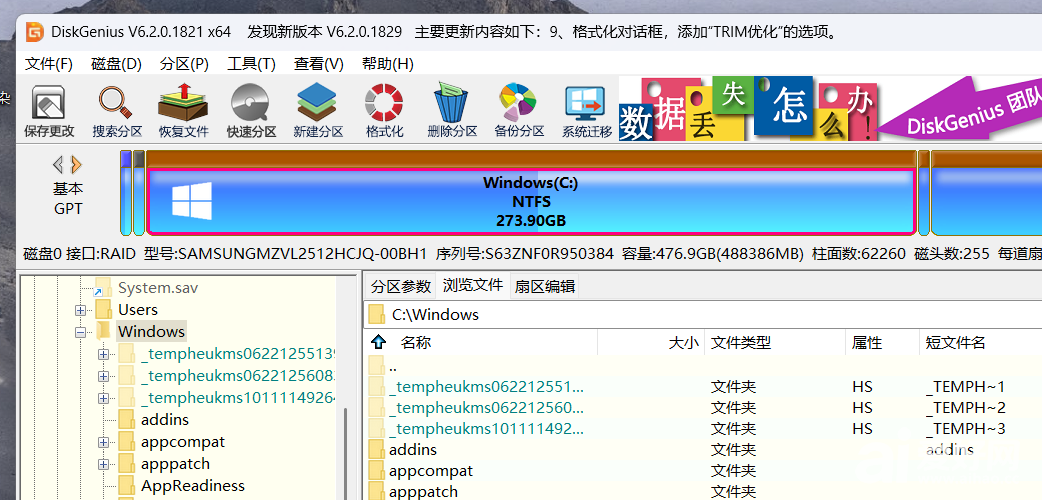Click the Windows logo on C: partition bar
The height and width of the screenshot is (500, 1042).
click(191, 201)
